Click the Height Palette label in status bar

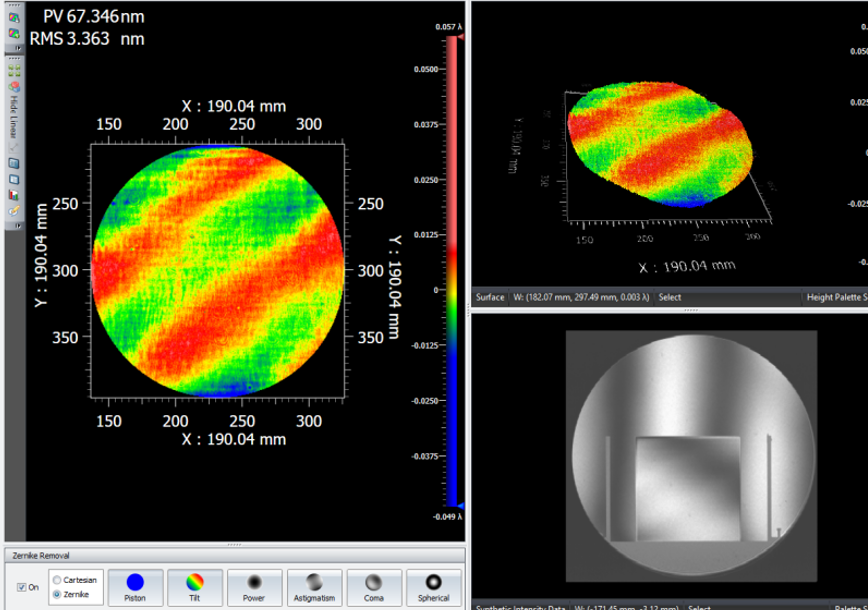tap(835, 297)
